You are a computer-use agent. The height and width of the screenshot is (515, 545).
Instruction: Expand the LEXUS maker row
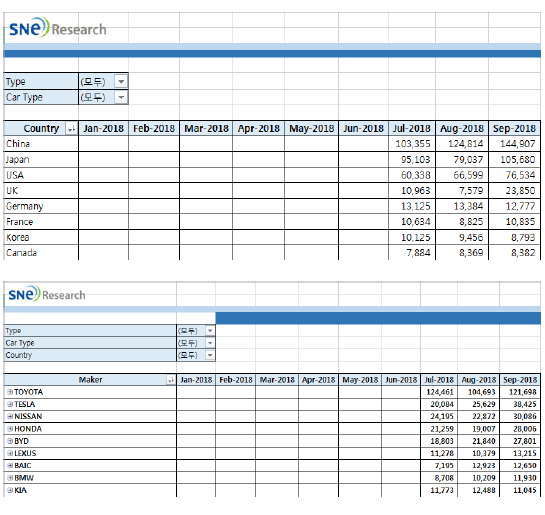[x=10, y=453]
